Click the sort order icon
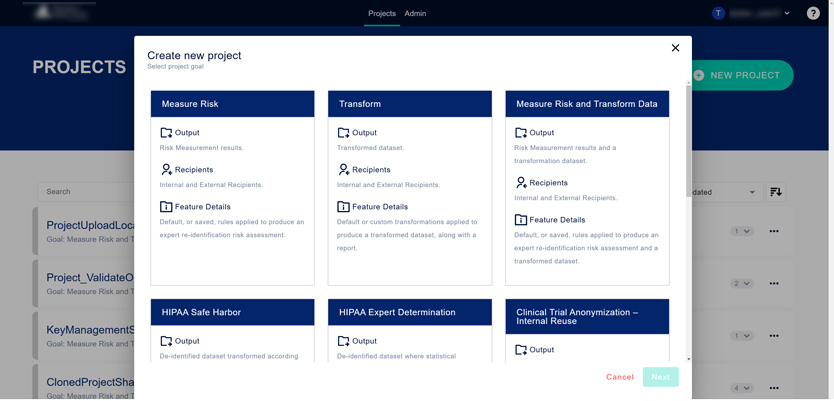Viewport: 834px width, 401px height. (x=775, y=192)
